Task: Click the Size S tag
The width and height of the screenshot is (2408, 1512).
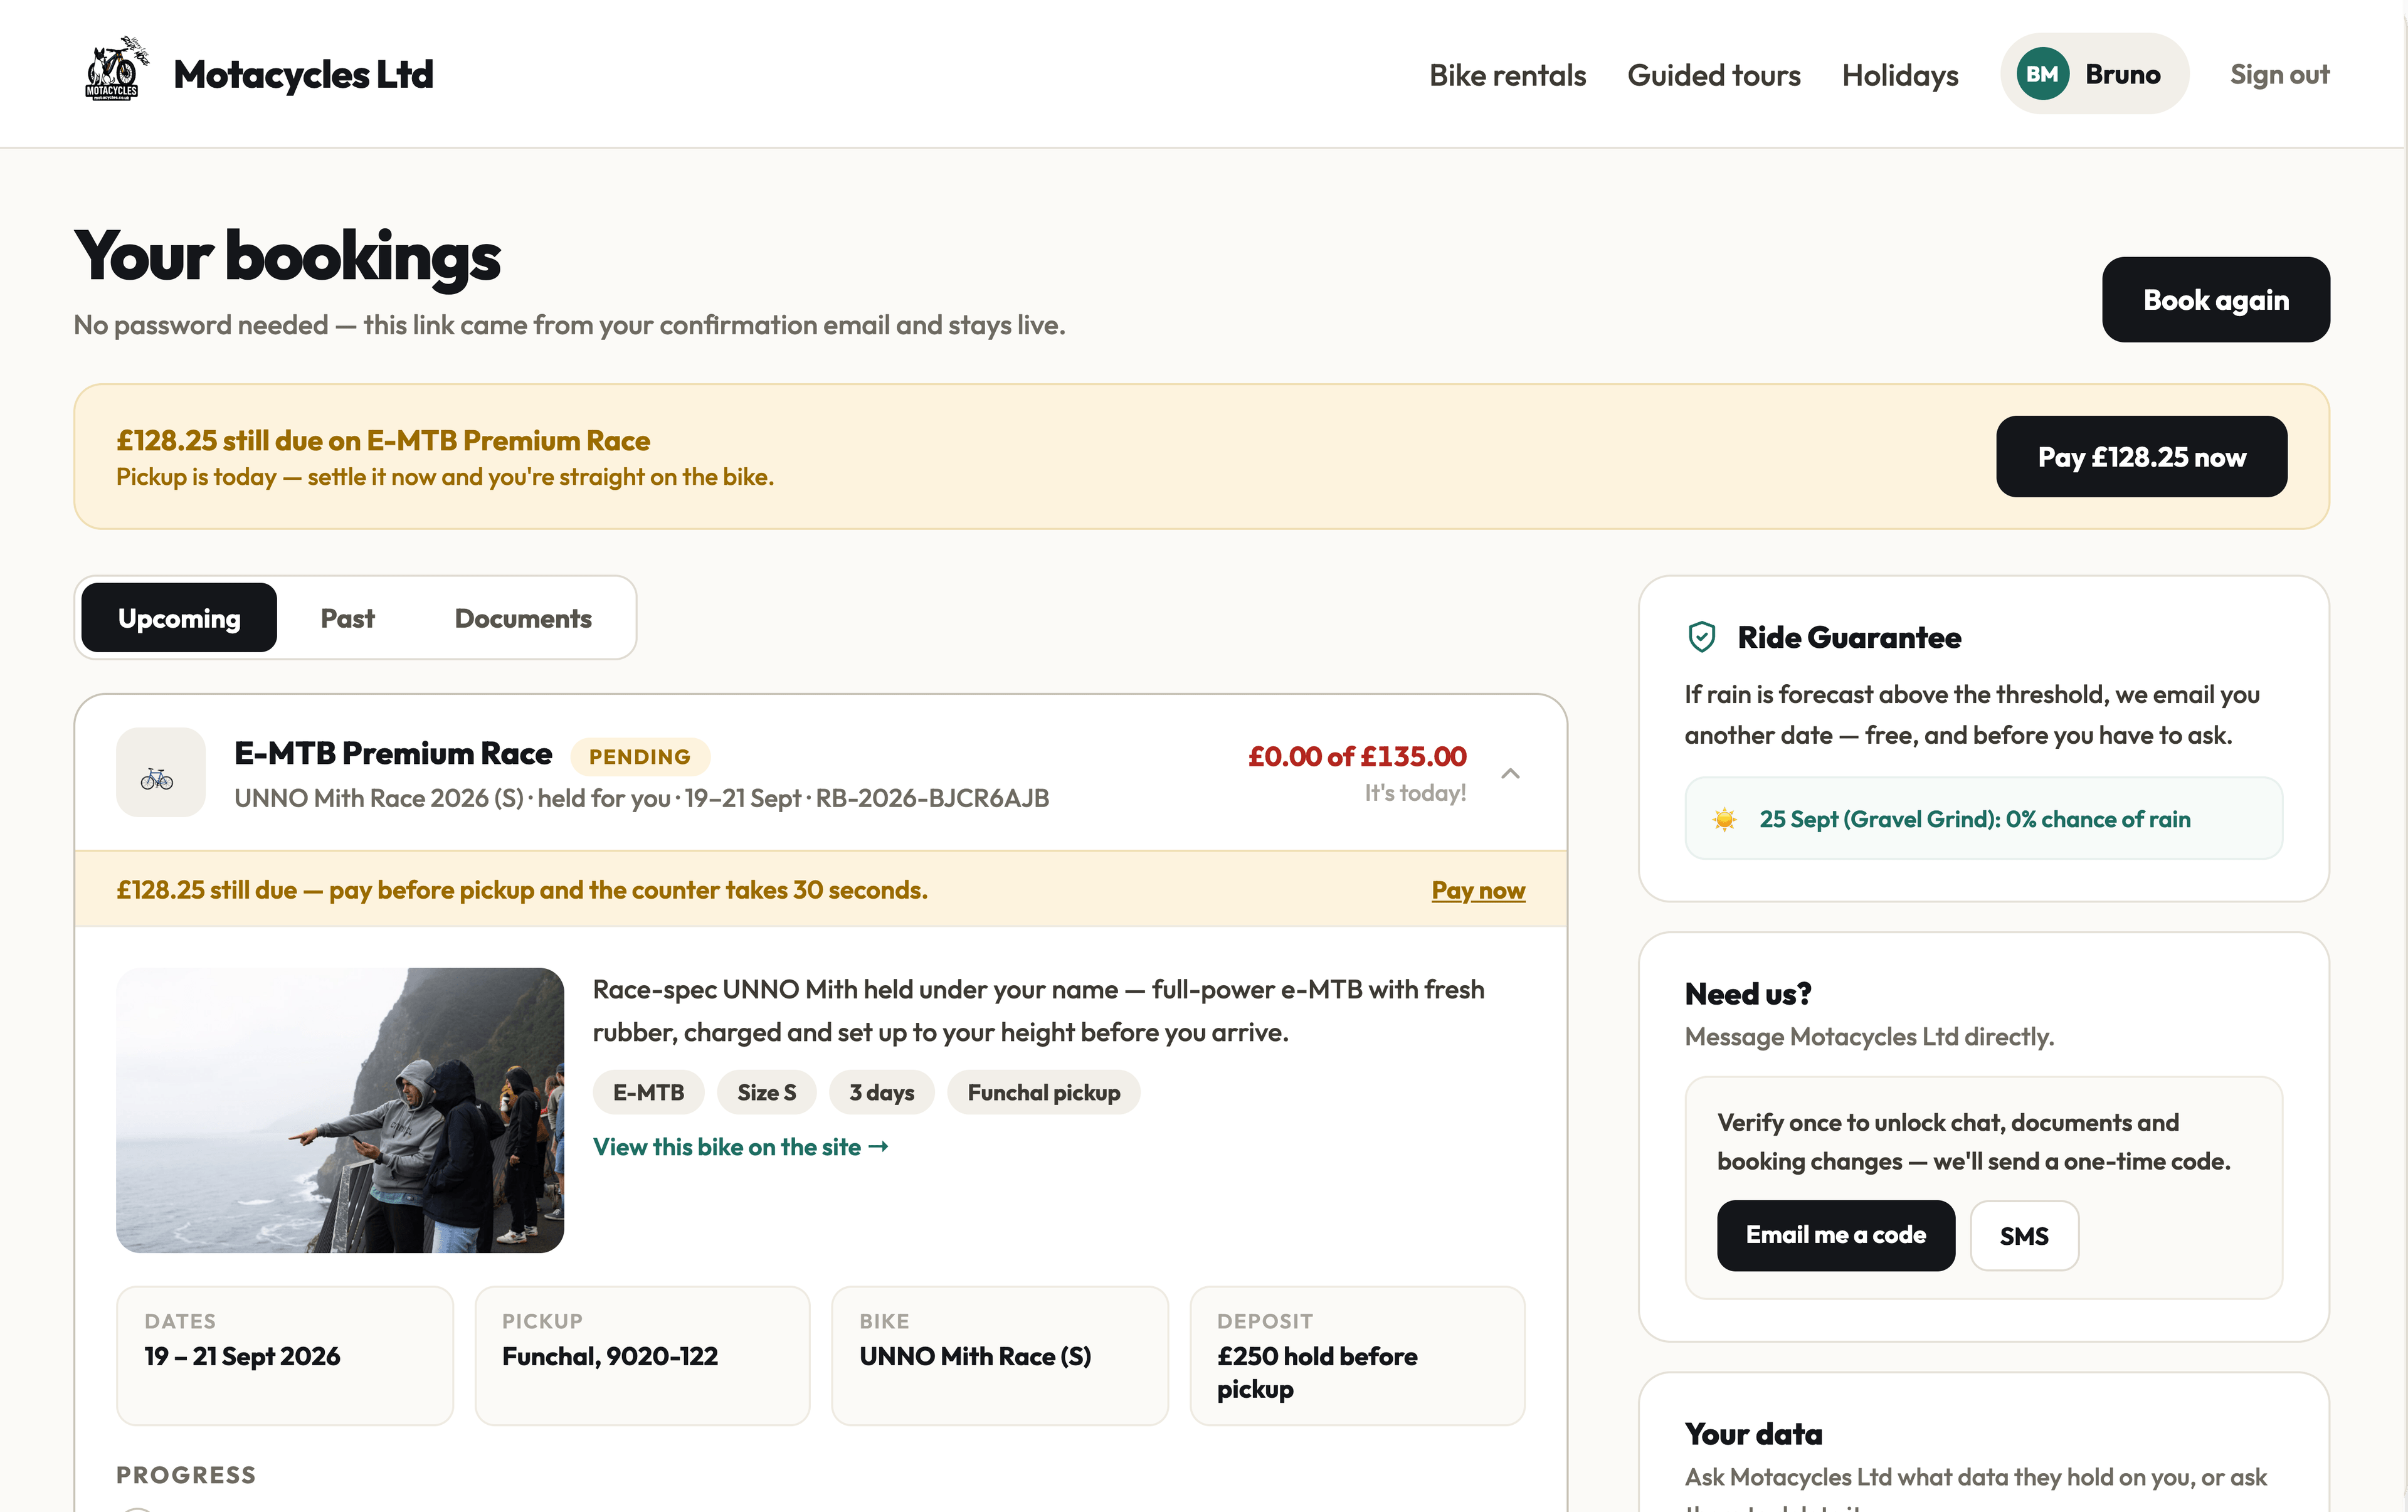Action: click(766, 1092)
